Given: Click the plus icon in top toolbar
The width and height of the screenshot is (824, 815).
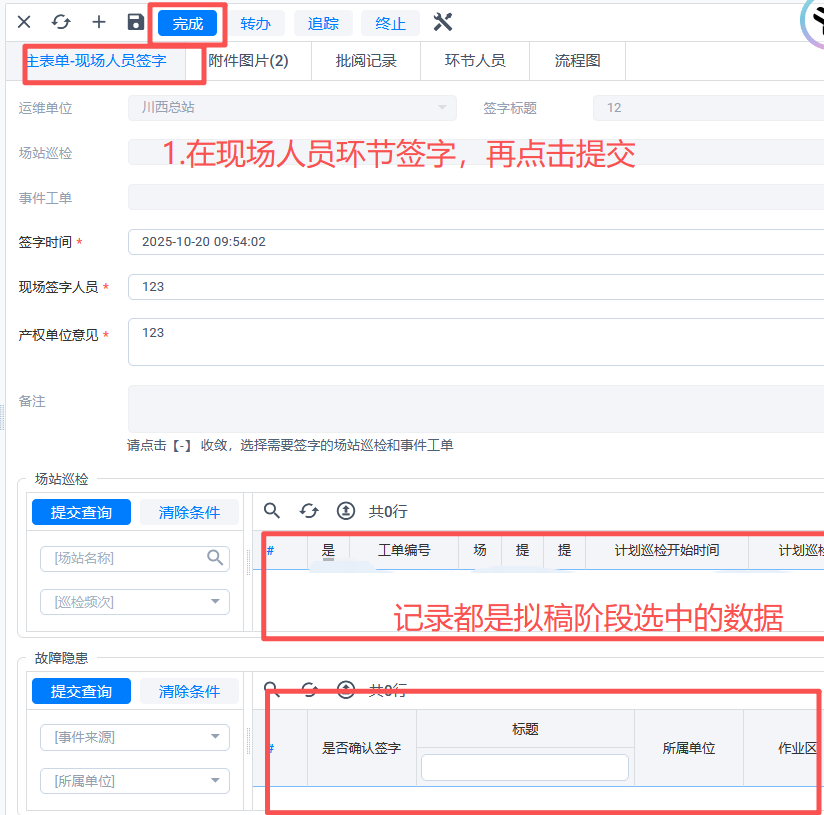Looking at the screenshot, I should tap(99, 22).
